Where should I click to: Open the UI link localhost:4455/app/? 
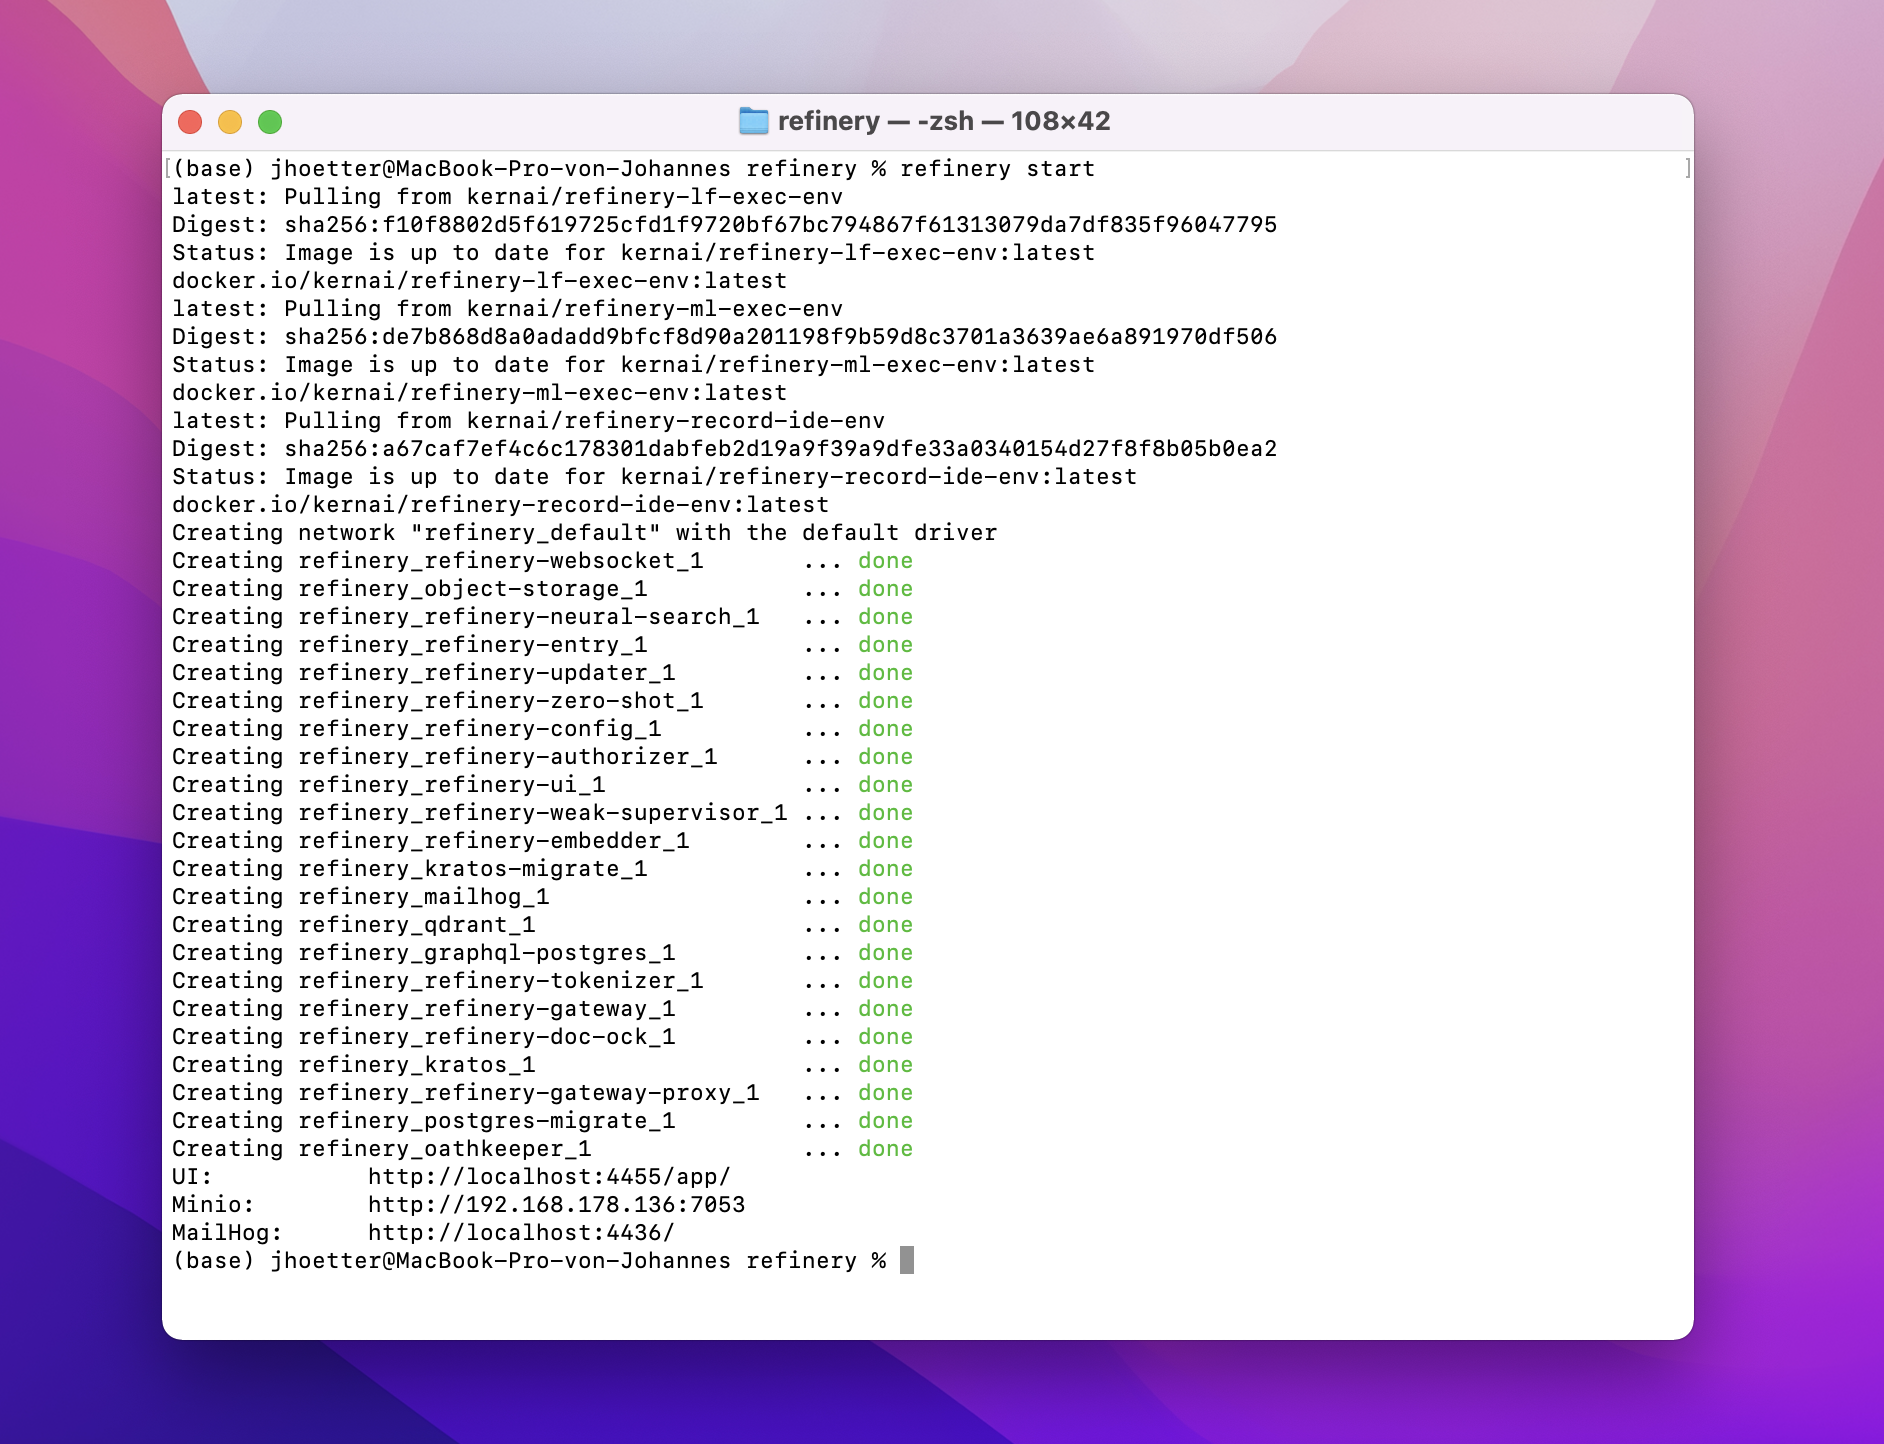click(549, 1177)
